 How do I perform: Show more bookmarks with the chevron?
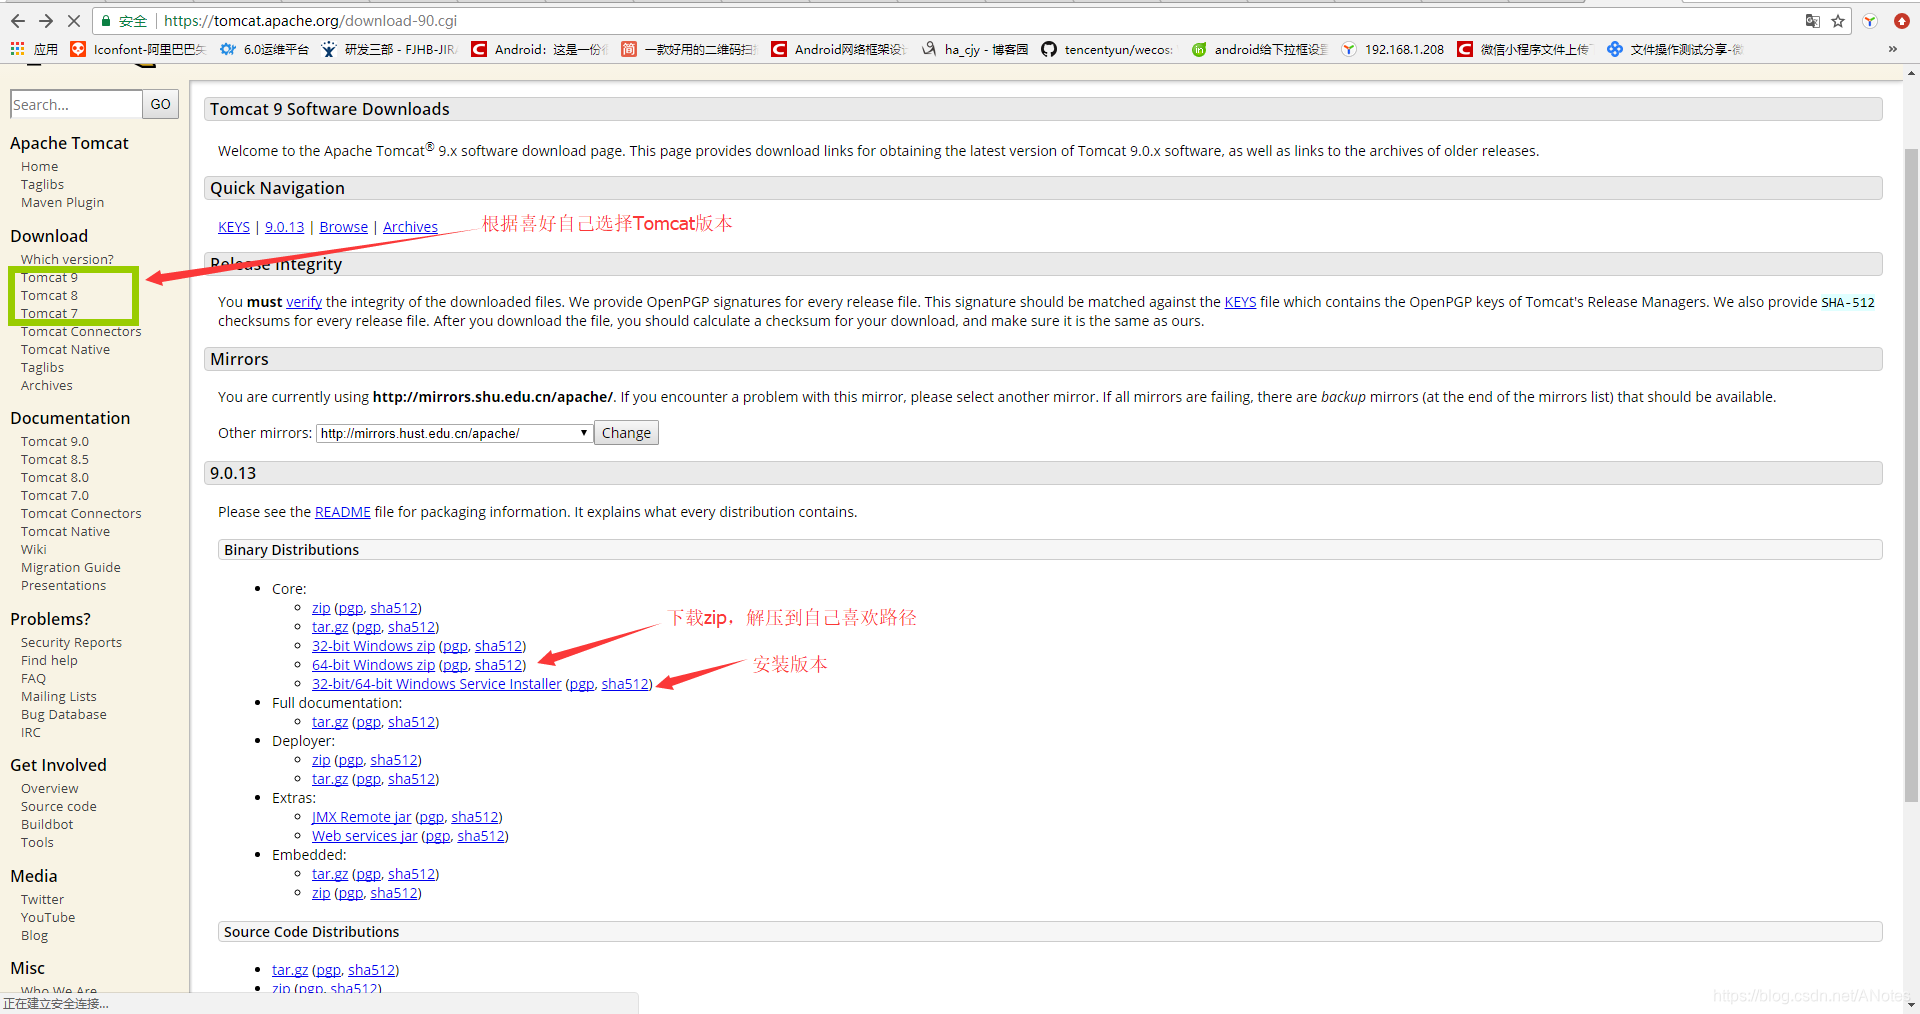(1892, 49)
